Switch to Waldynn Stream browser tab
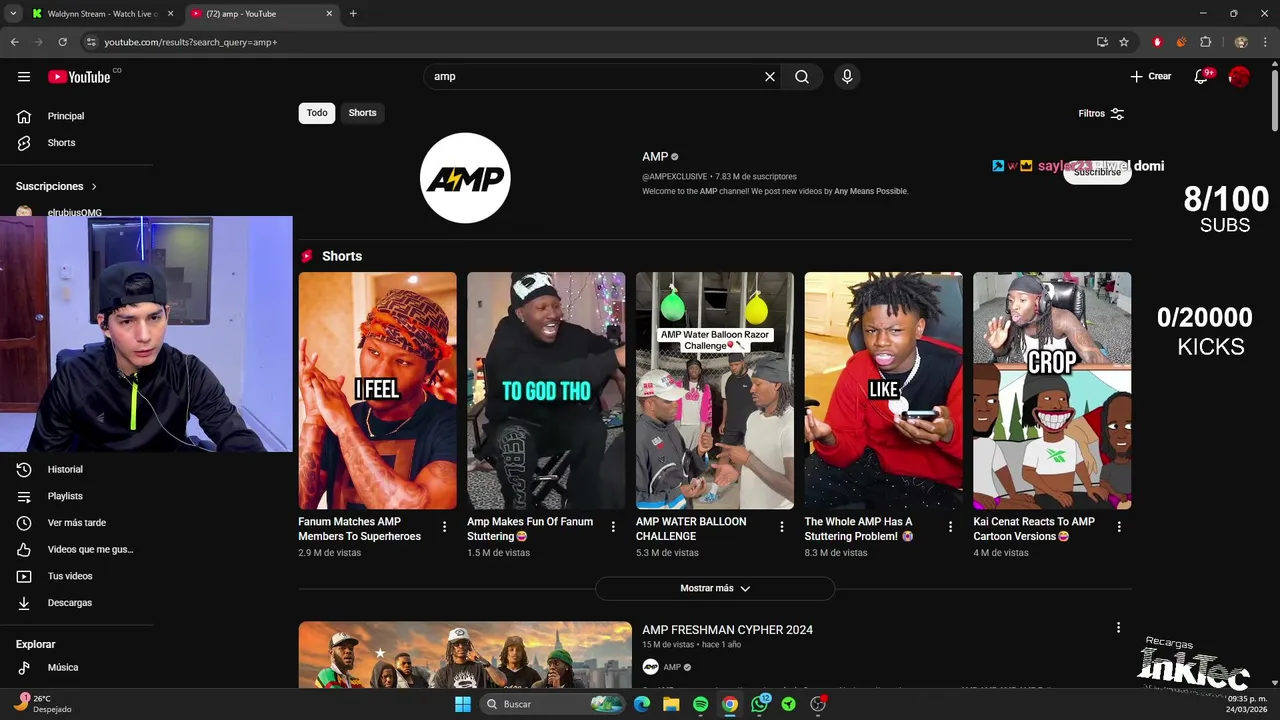Screen dimensions: 1280x720 (x=102, y=14)
